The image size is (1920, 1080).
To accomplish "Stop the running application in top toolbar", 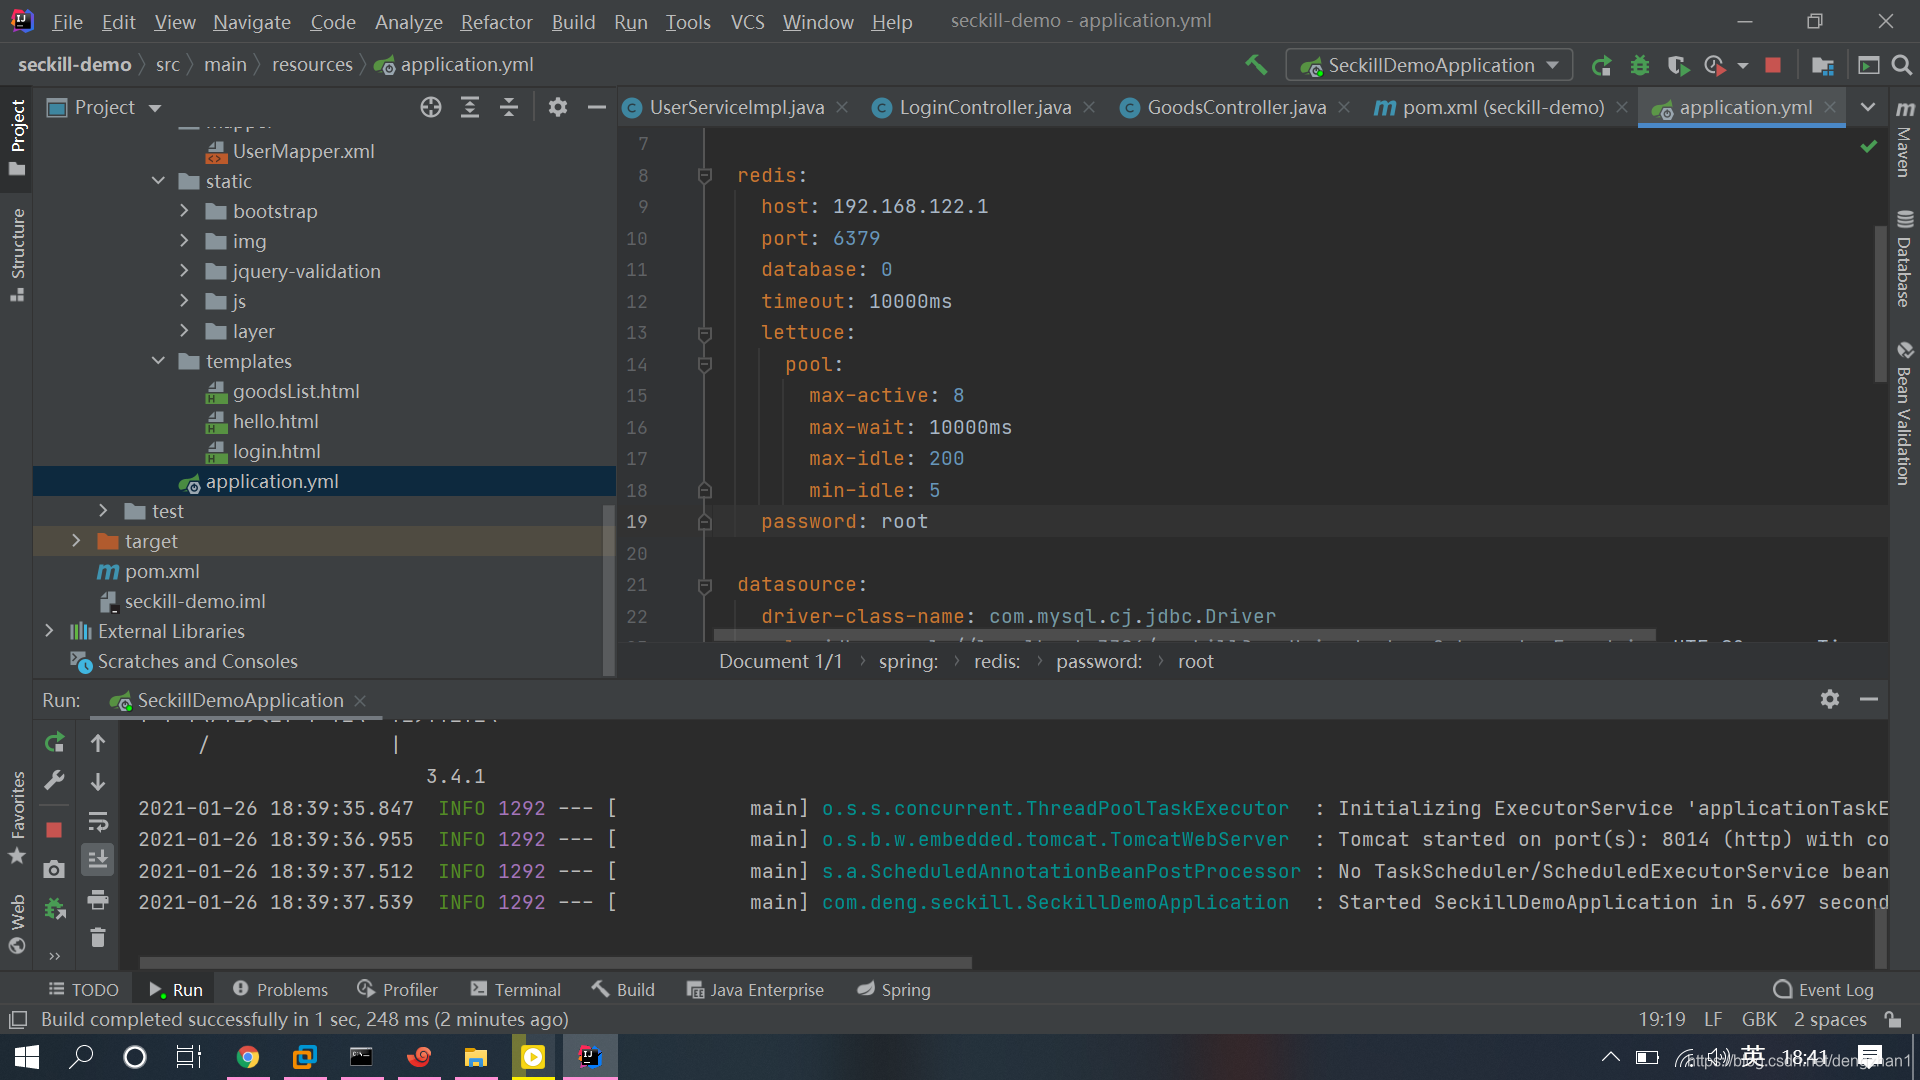I will tap(1773, 65).
